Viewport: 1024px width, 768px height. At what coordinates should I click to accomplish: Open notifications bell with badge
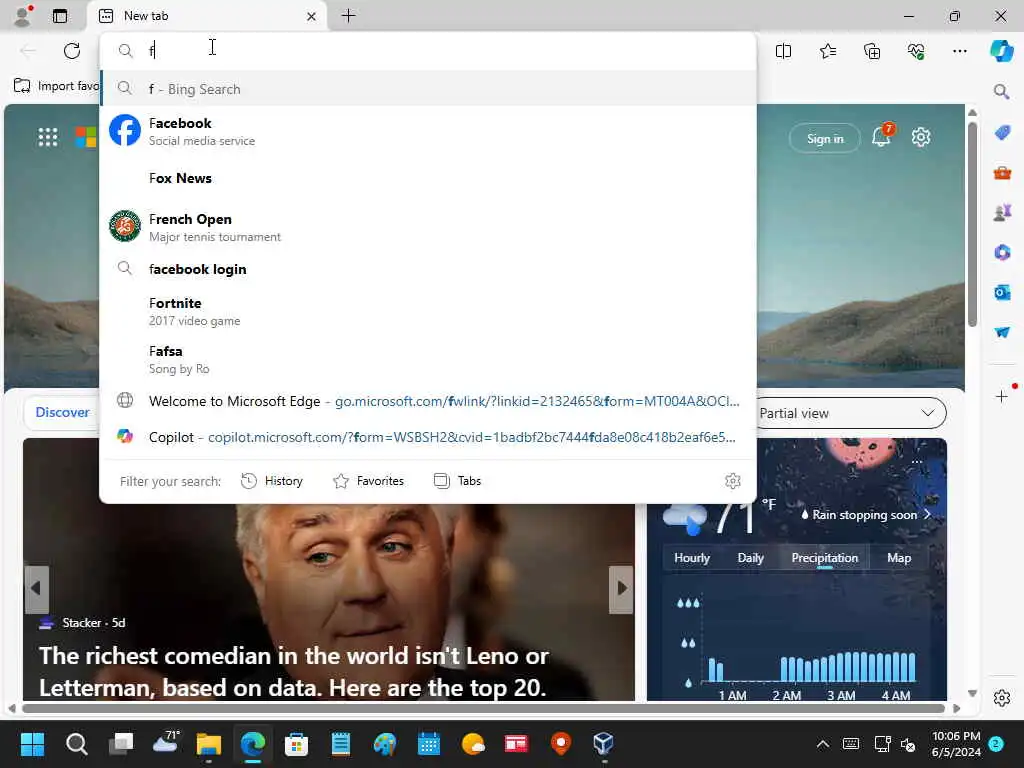(881, 136)
